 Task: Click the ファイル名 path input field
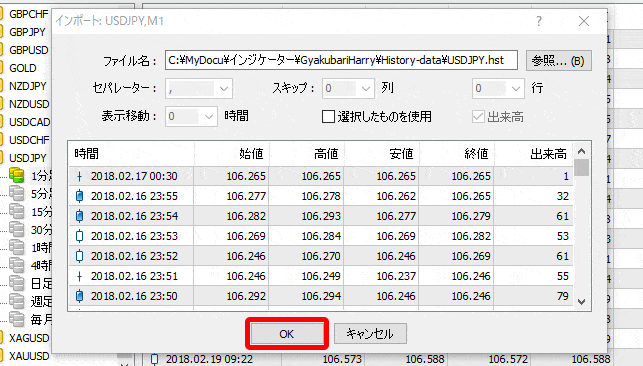[x=341, y=61]
